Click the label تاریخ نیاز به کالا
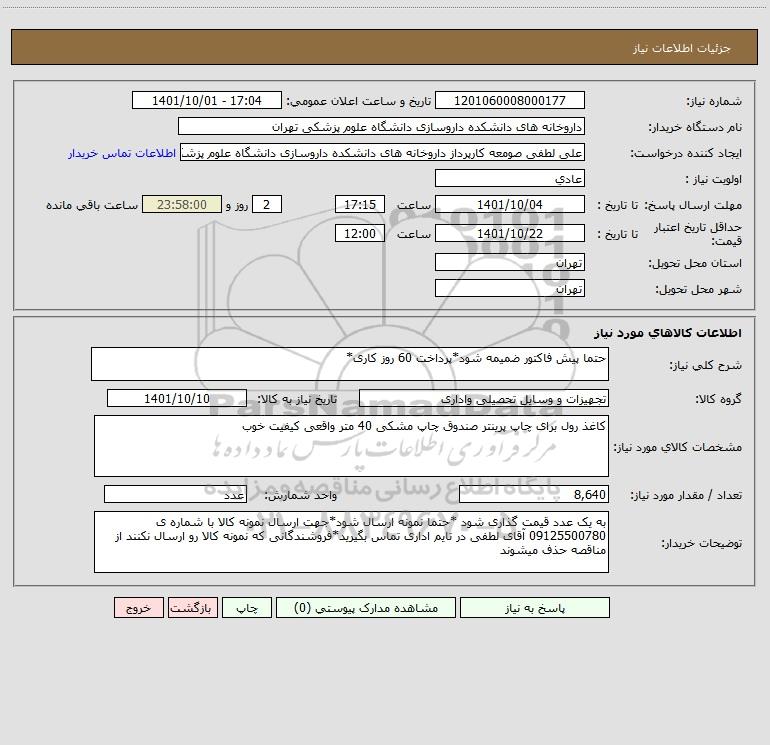This screenshot has width=770, height=745. (297, 399)
